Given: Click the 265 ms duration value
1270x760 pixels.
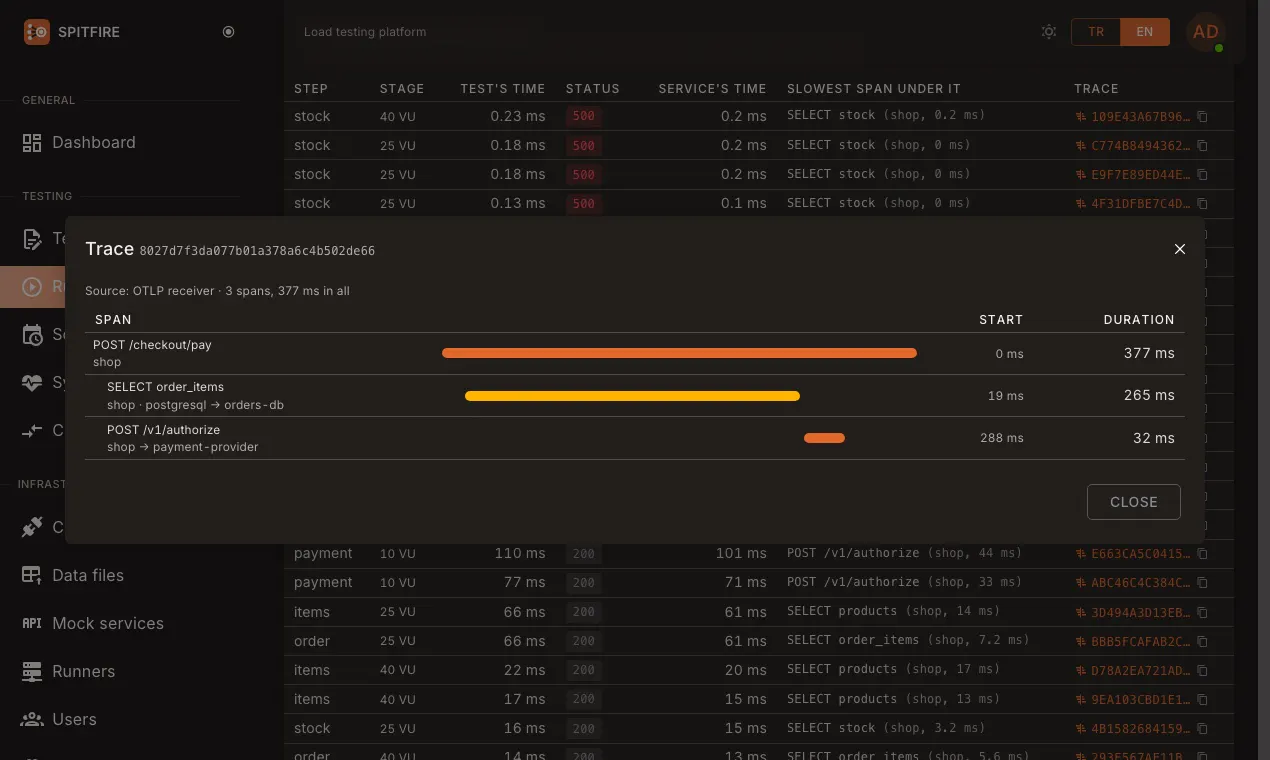Looking at the screenshot, I should coord(1149,395).
